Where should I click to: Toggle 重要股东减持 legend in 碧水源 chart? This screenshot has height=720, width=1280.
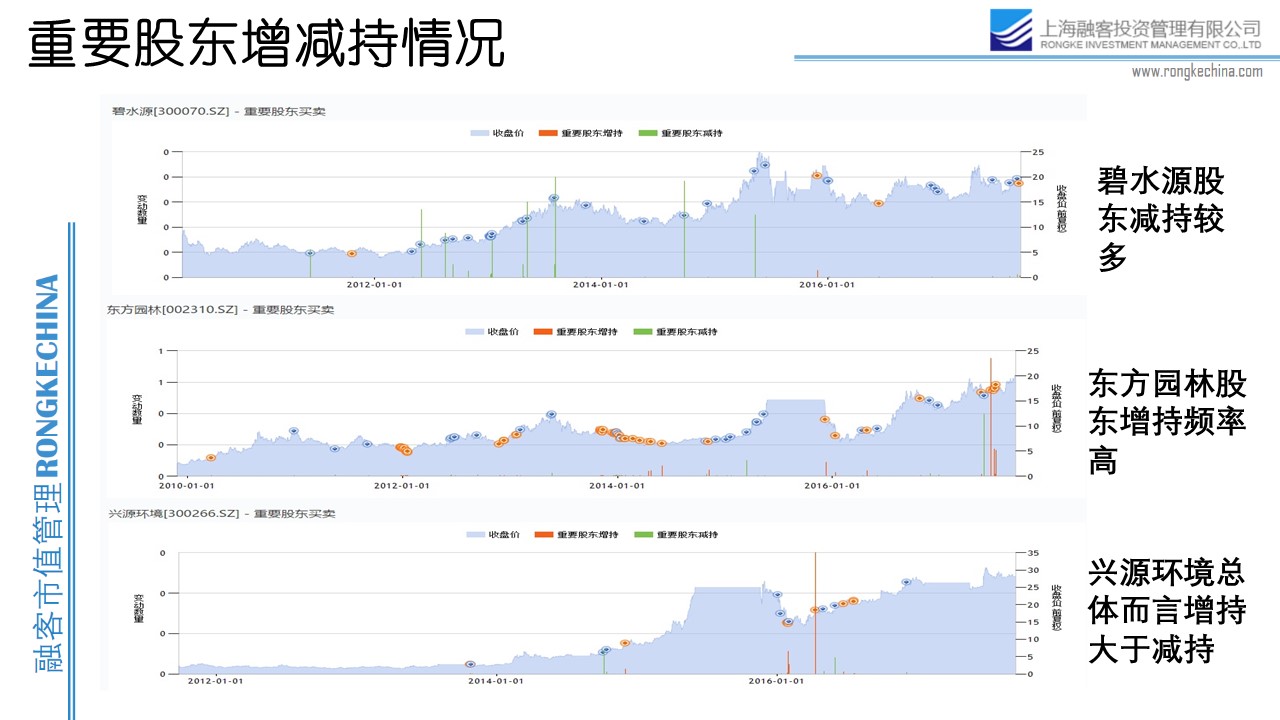coord(680,133)
